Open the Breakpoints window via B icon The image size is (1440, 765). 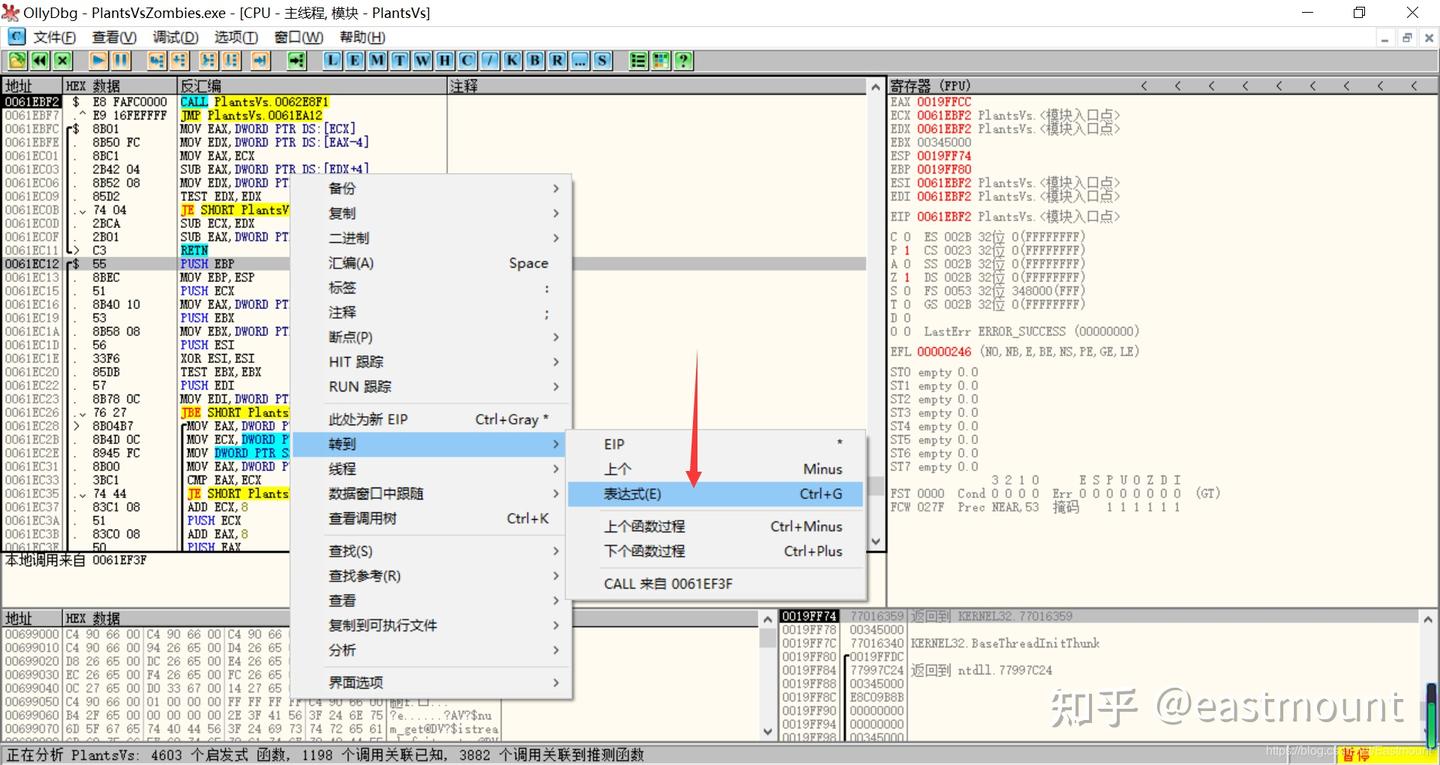pos(534,60)
